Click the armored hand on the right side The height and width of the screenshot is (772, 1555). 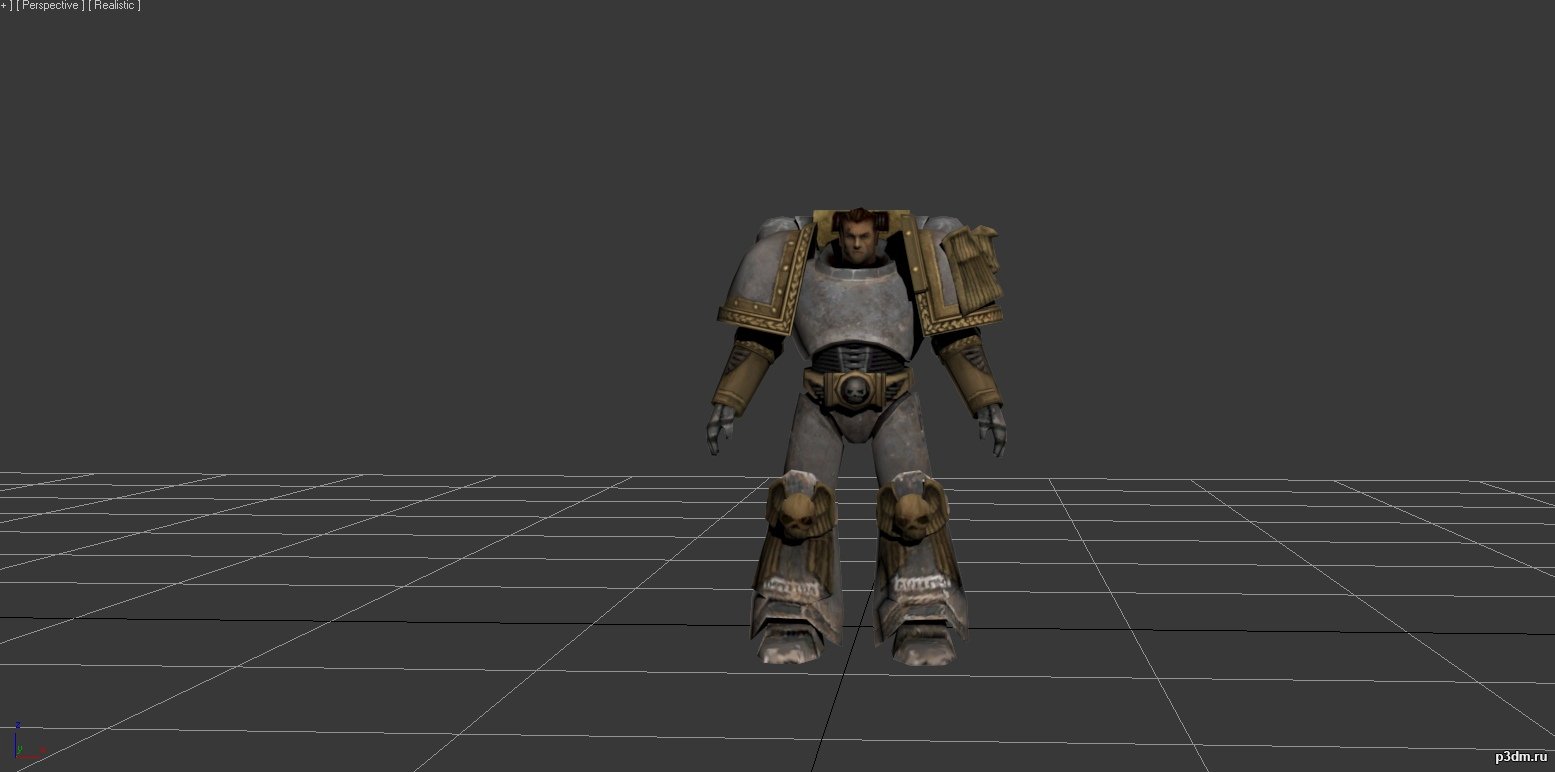pos(994,425)
